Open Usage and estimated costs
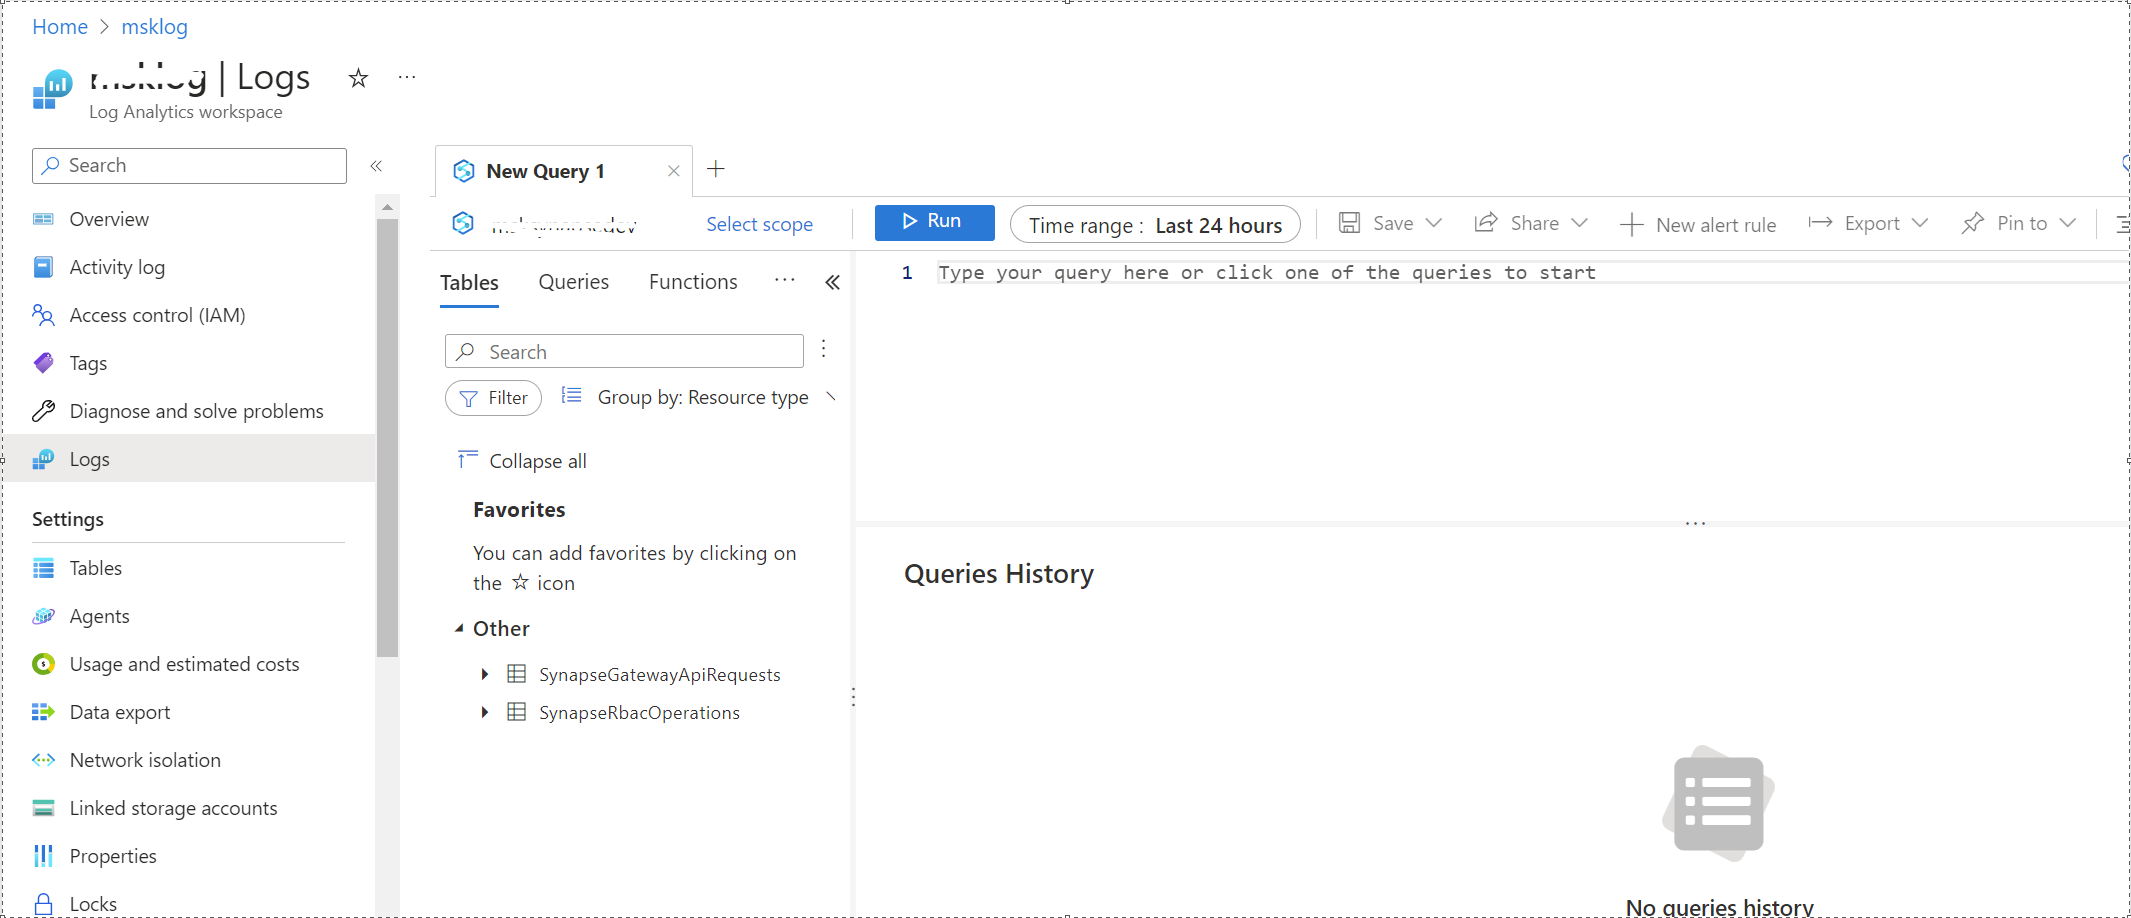The height and width of the screenshot is (918, 2131). (184, 664)
